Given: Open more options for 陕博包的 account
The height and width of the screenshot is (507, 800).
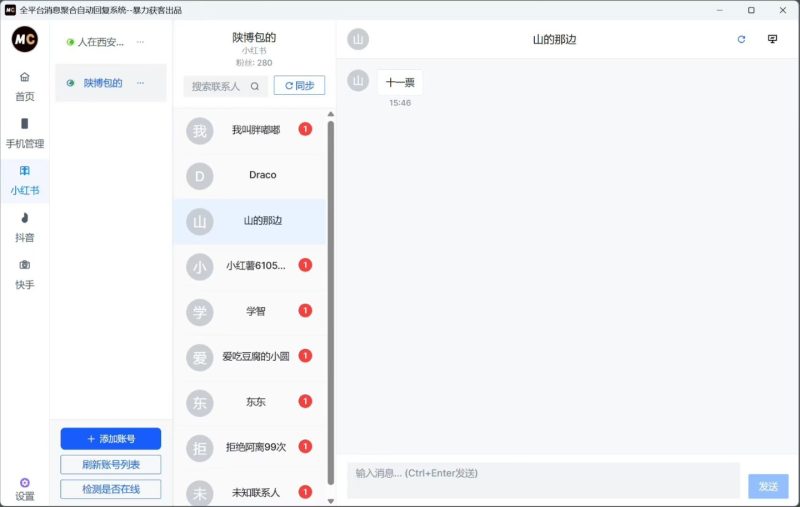Looking at the screenshot, I should pos(140,83).
